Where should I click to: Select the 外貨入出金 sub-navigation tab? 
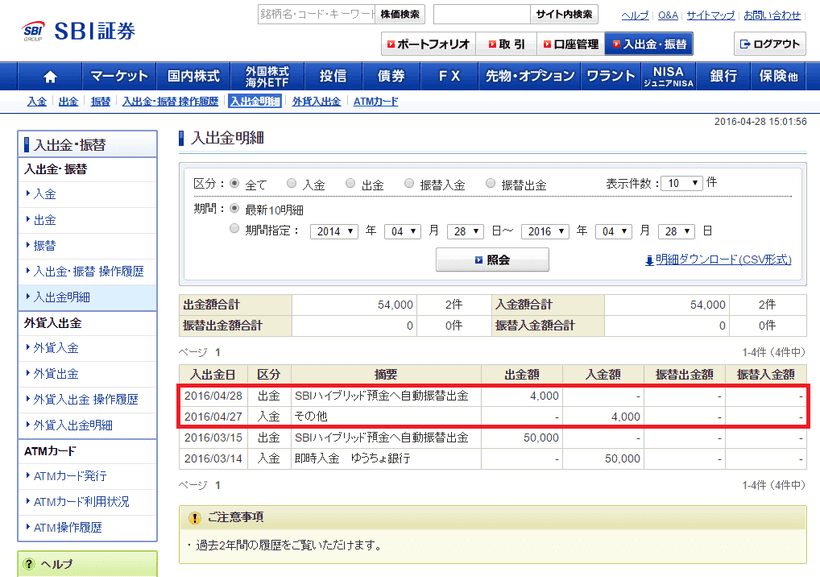point(318,101)
